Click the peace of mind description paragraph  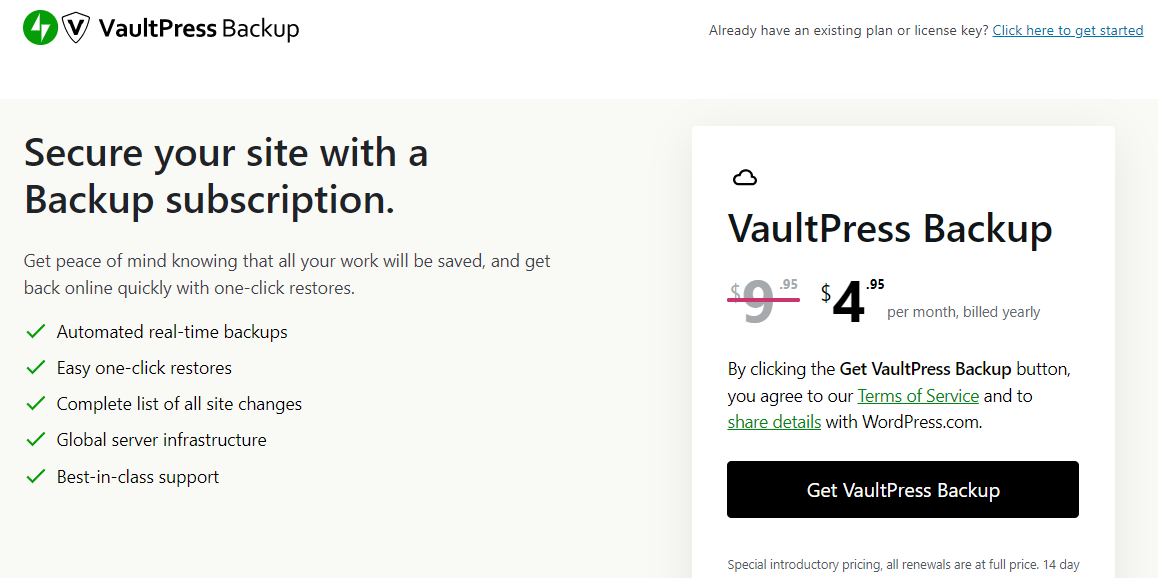[x=286, y=273]
